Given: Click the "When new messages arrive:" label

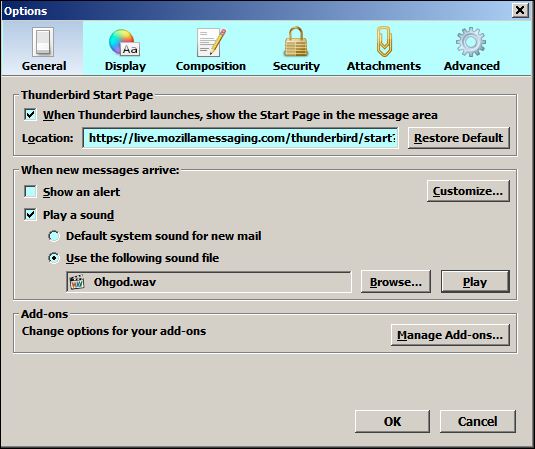Looking at the screenshot, I should (x=100, y=170).
